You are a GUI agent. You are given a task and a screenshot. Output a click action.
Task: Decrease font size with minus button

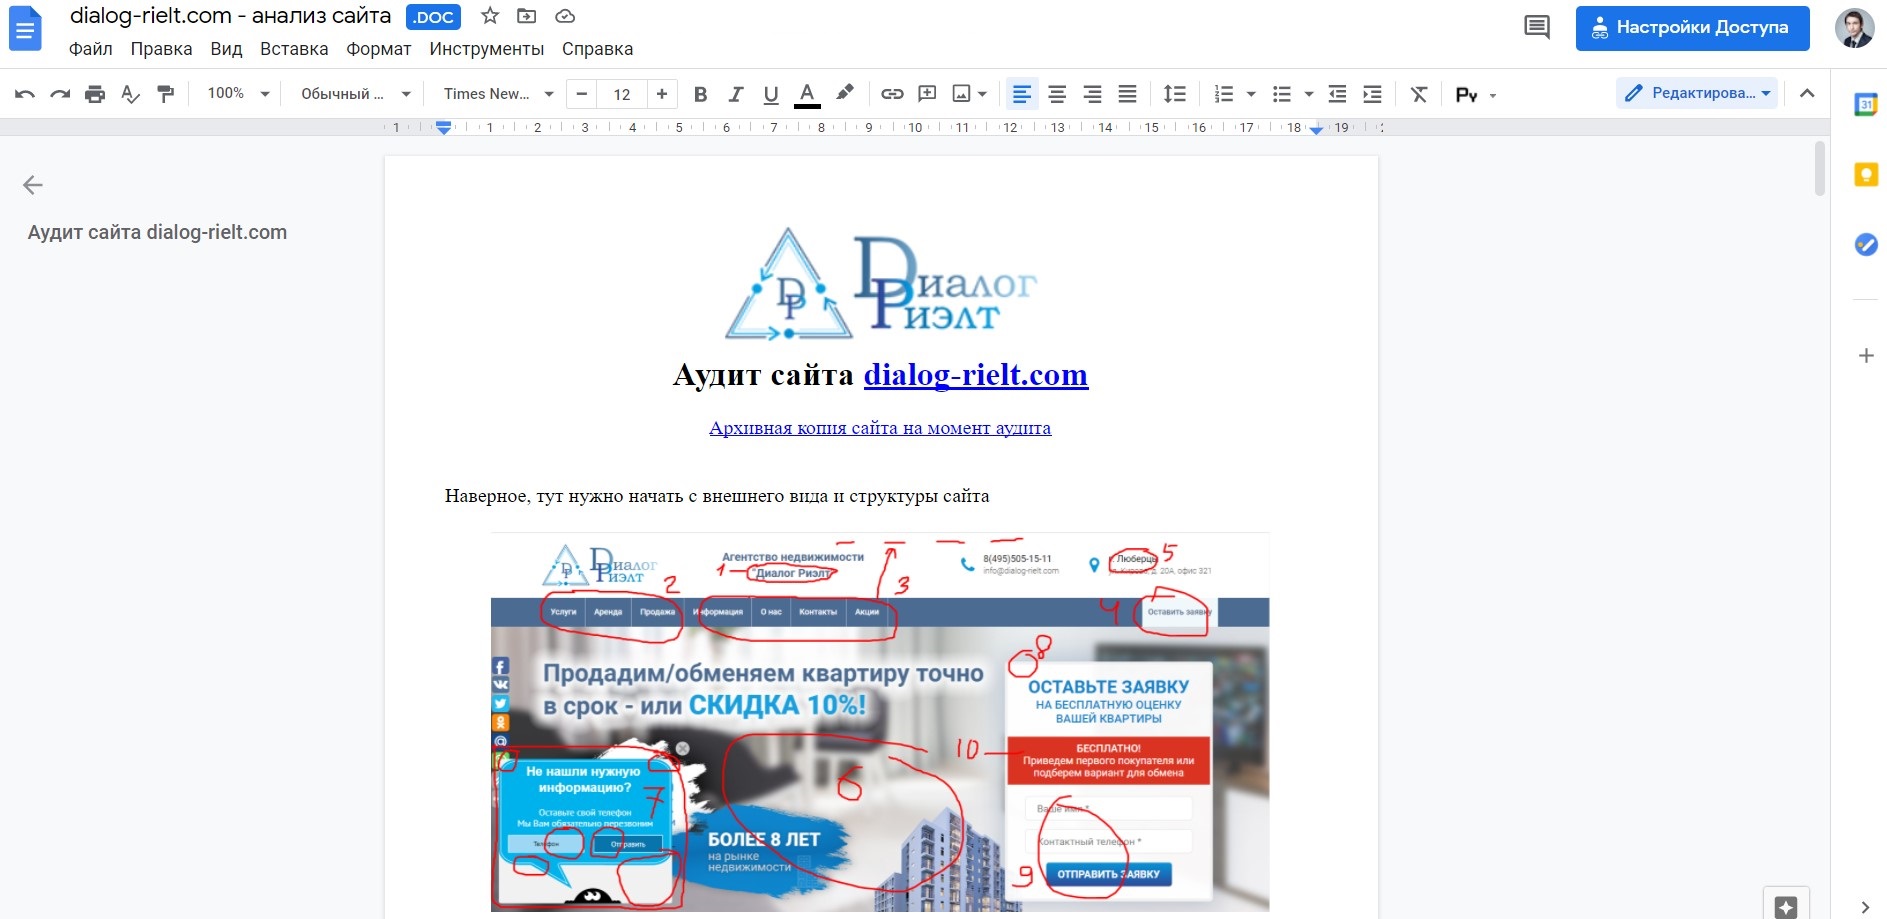582,94
